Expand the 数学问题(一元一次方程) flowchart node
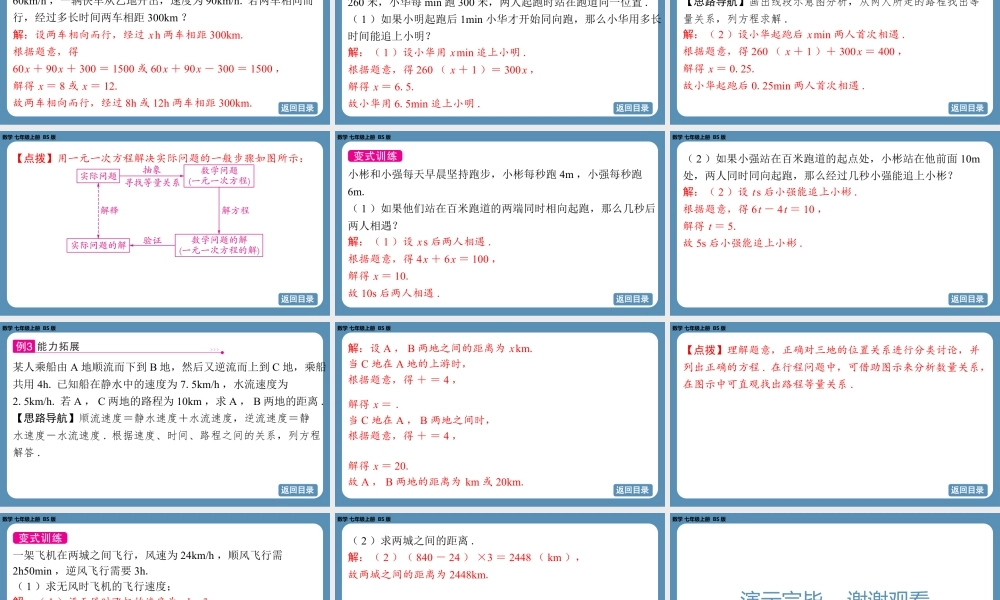 pos(220,178)
